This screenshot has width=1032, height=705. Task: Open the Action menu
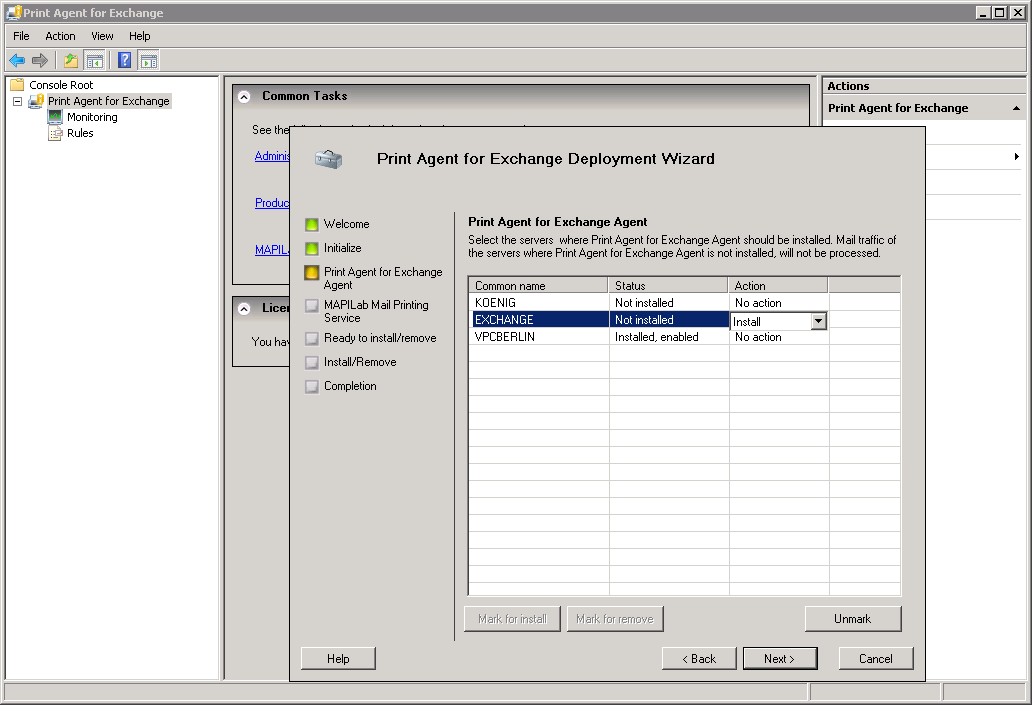[x=60, y=36]
